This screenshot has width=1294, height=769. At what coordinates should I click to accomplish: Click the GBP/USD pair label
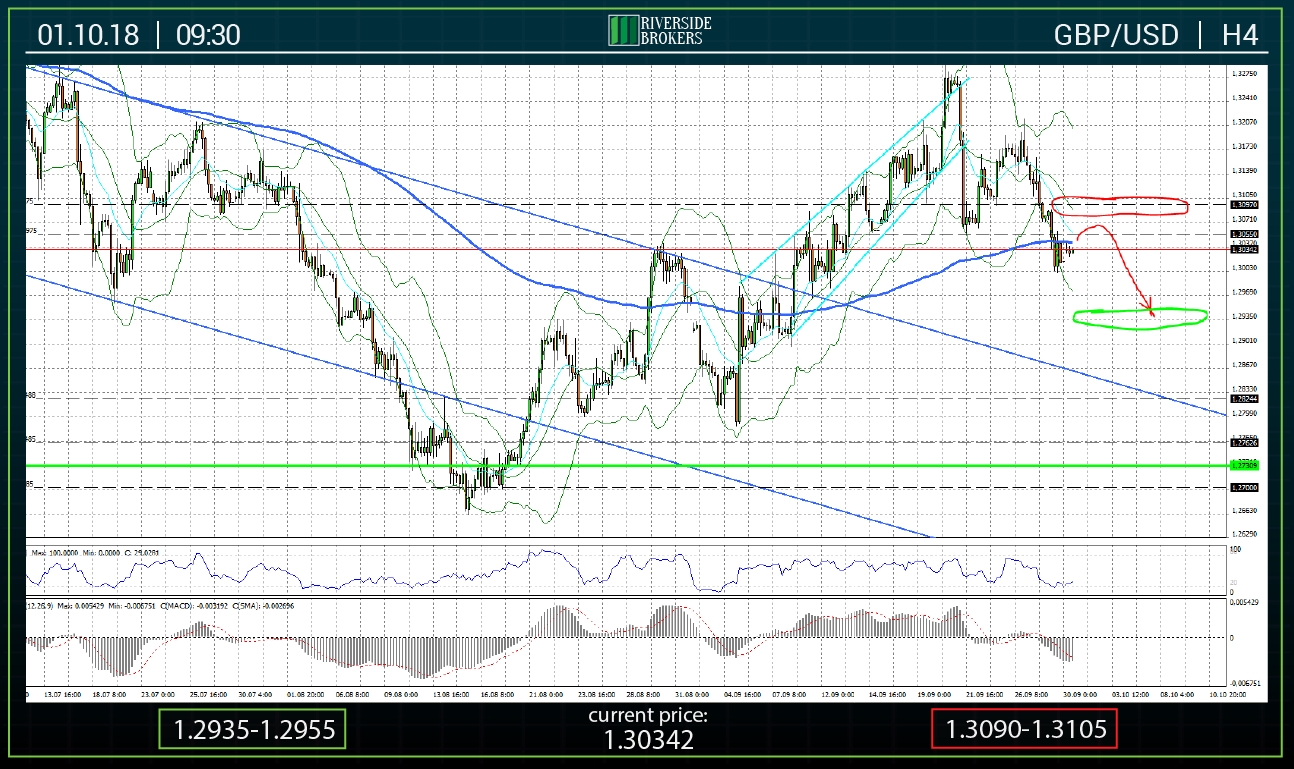(1116, 35)
